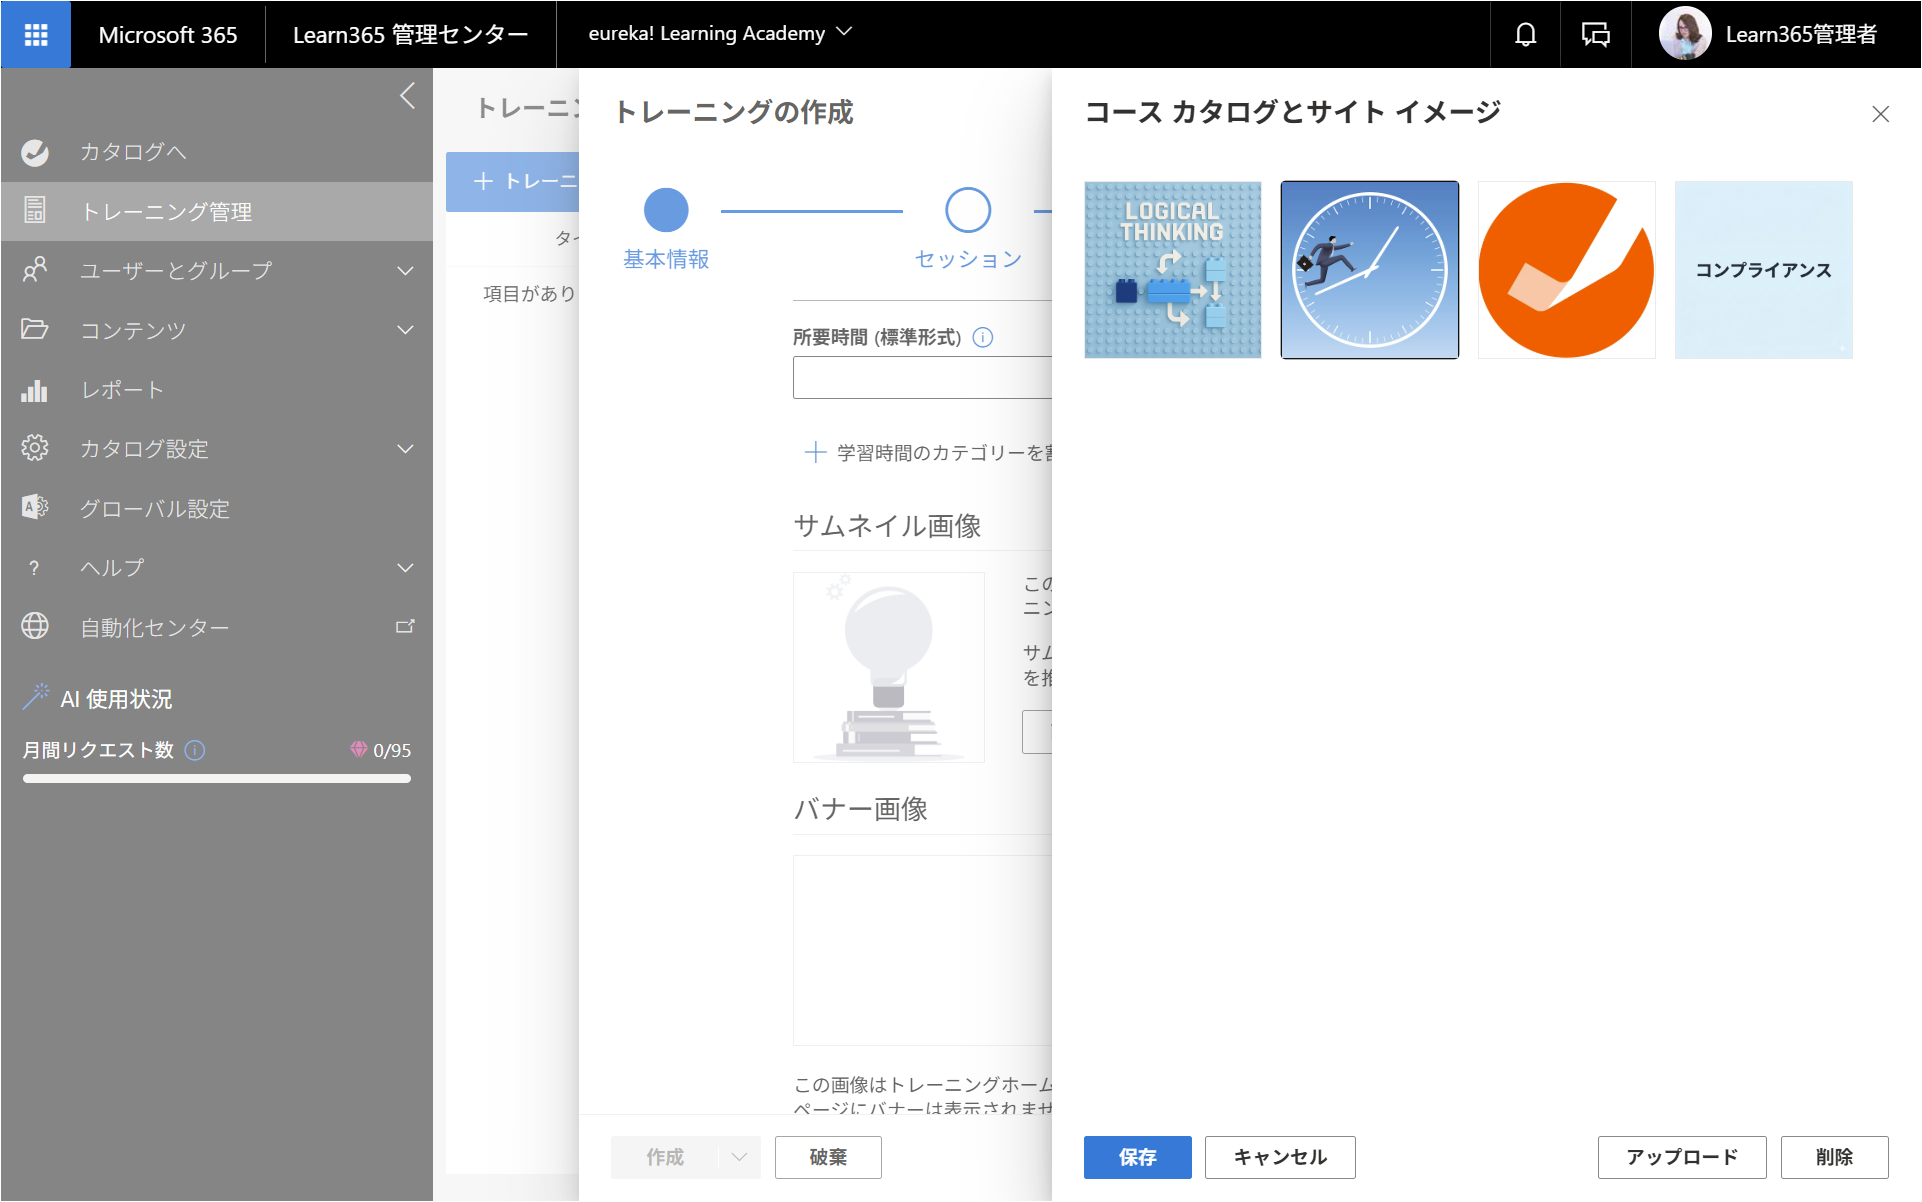Click the help question mark icon
The width and height of the screenshot is (1922, 1202).
point(35,568)
